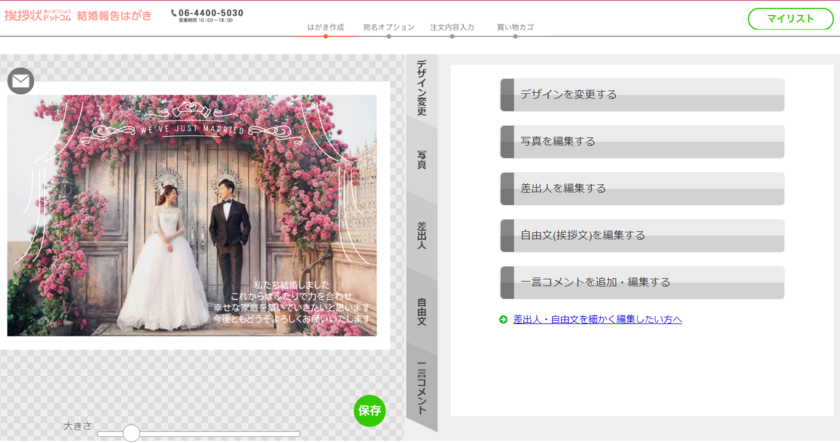This screenshot has height=443, width=840.
Task: Click the green 保存 save button
Action: click(370, 410)
